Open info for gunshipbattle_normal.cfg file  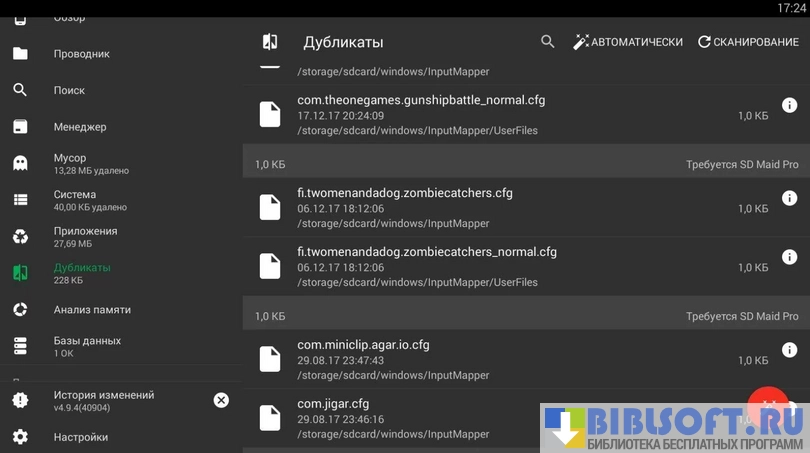pos(788,106)
